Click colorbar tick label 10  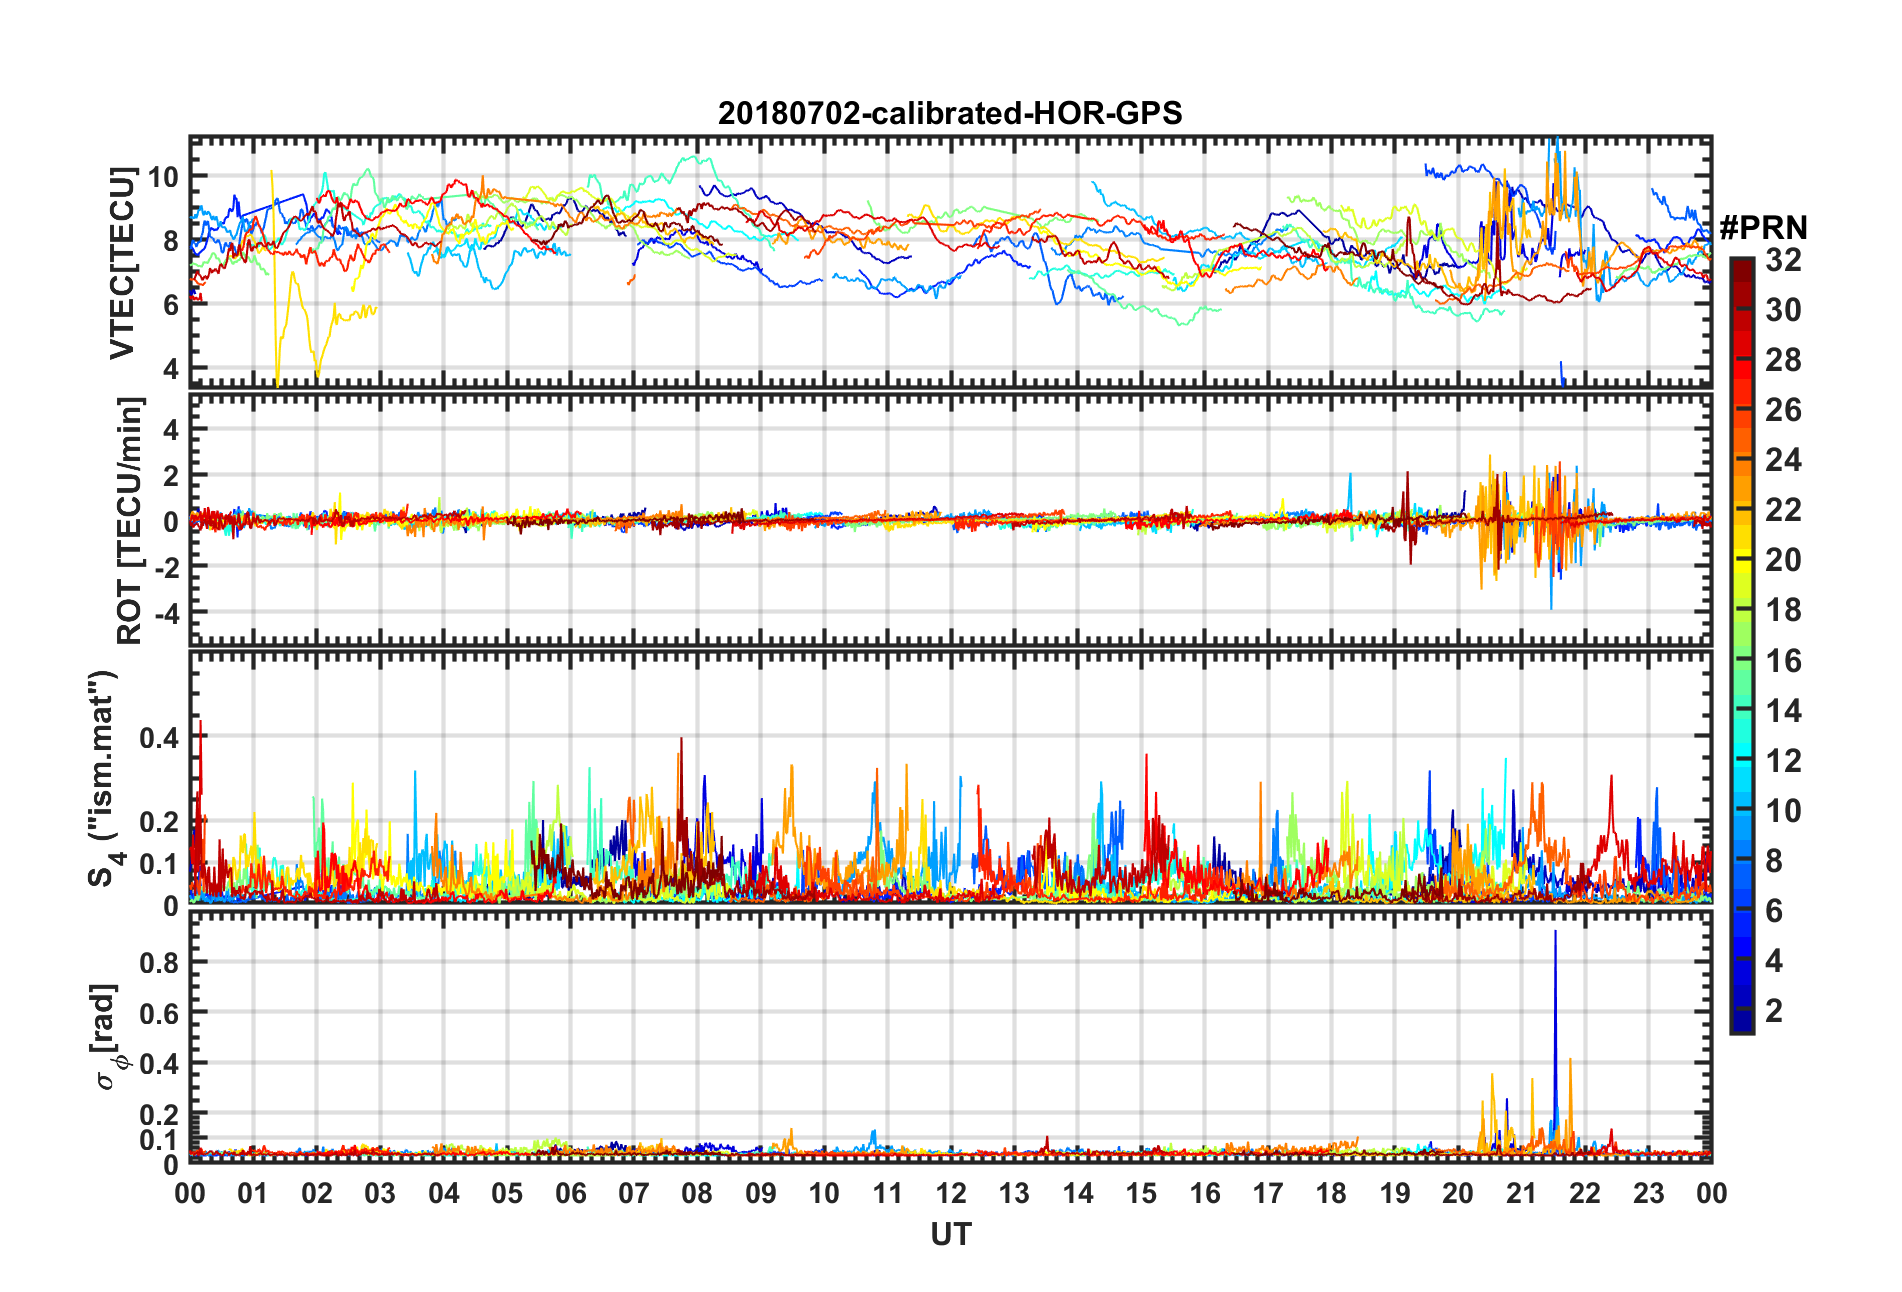tap(1783, 811)
